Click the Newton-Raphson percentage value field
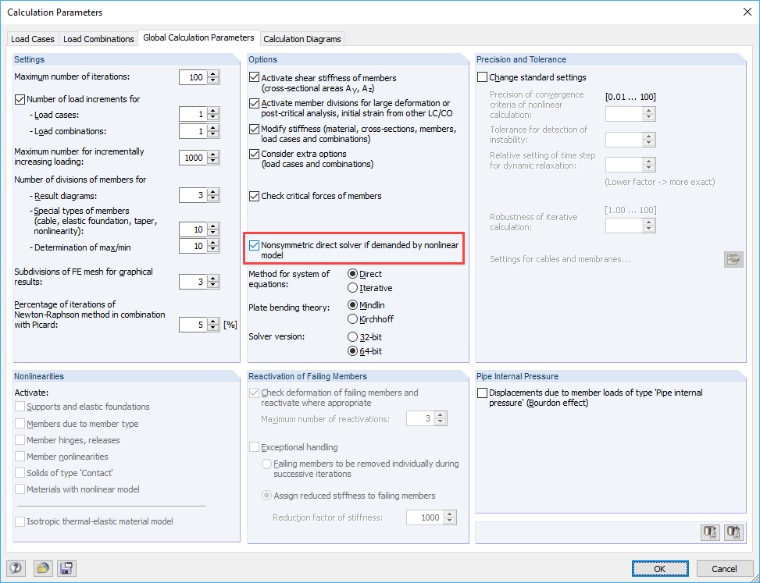The width and height of the screenshot is (760, 583). point(193,325)
